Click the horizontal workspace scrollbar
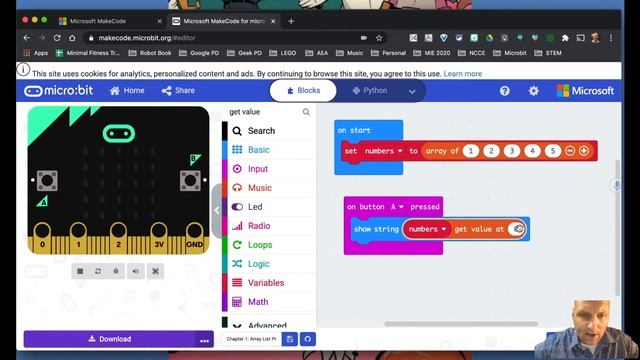The height and width of the screenshot is (360, 640). [461, 324]
